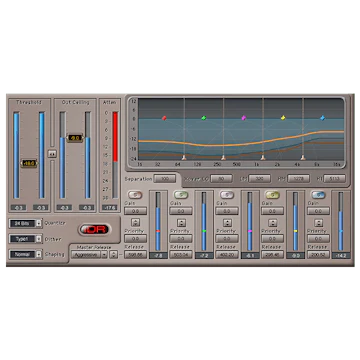360x360 pixels.
Task: Click the band attenuation readout -7.8
Action: click(x=158, y=255)
